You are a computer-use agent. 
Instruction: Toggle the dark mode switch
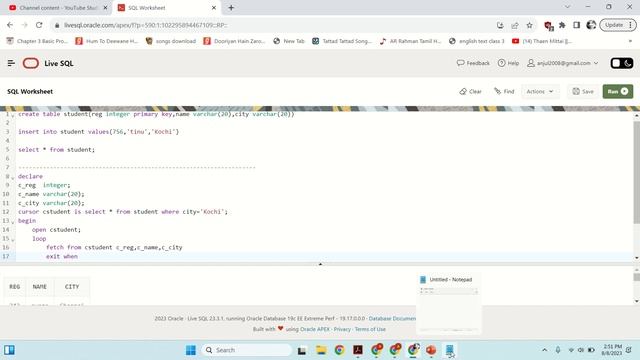click(622, 63)
